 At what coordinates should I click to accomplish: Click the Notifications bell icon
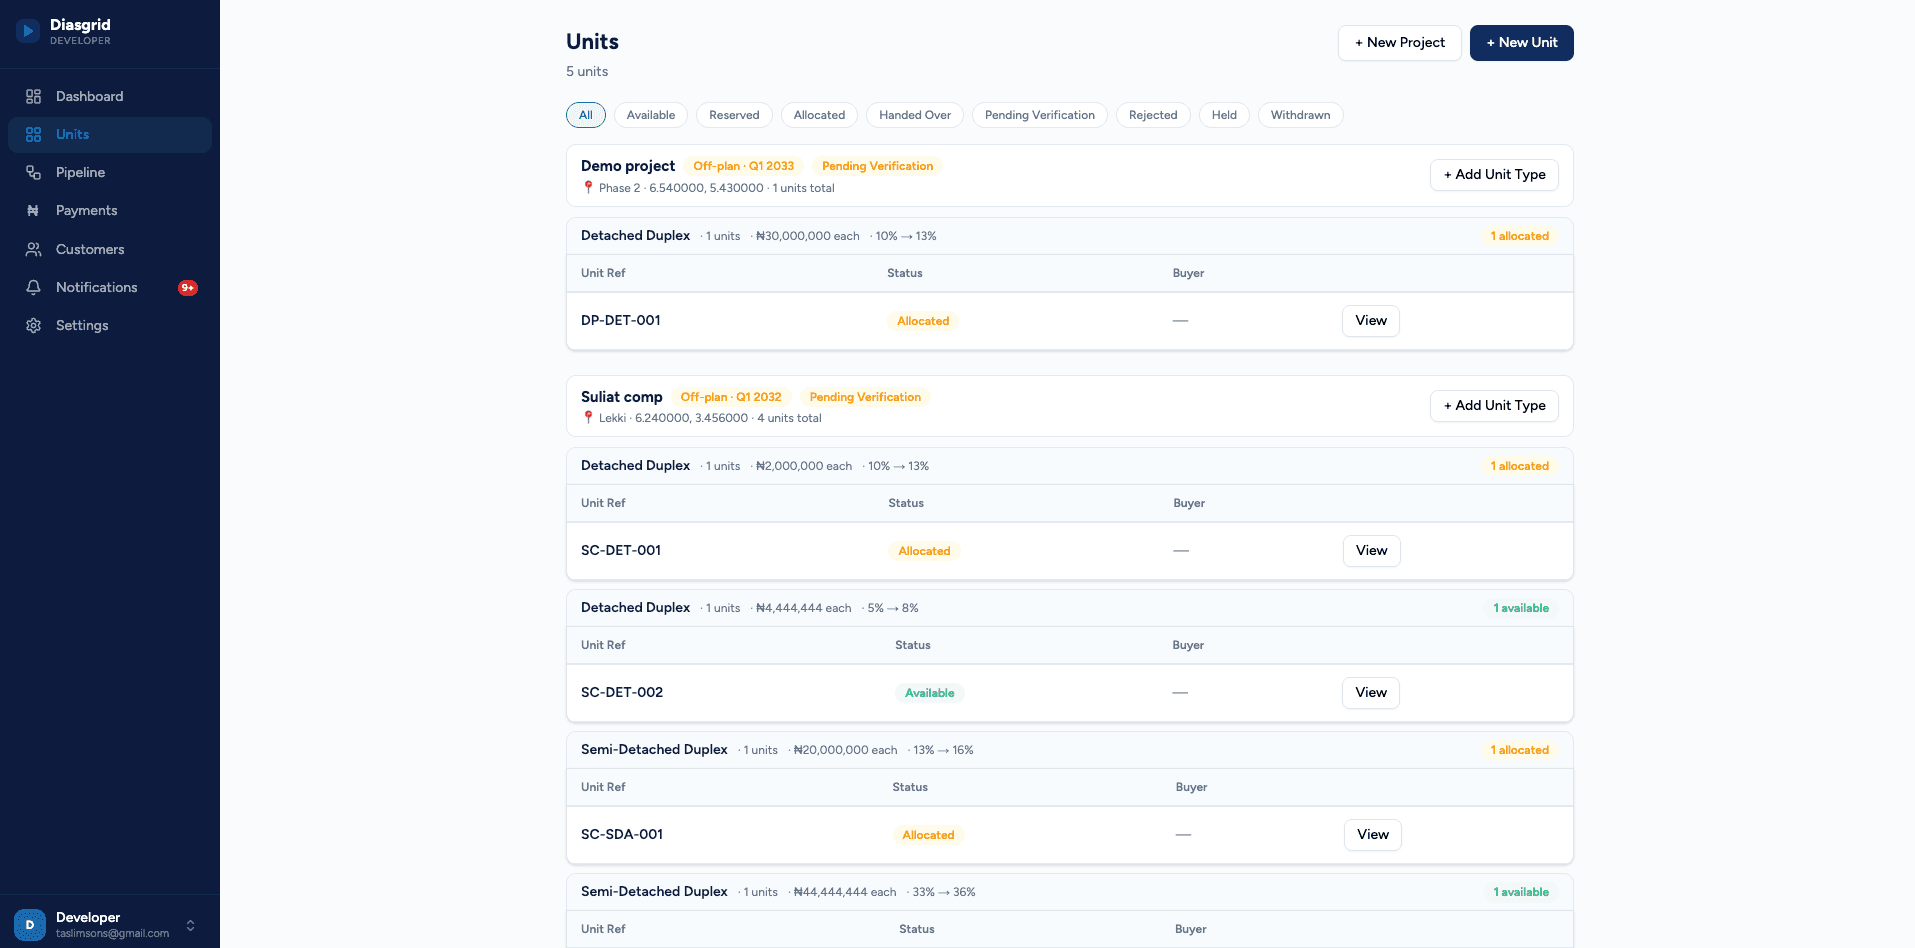point(33,287)
